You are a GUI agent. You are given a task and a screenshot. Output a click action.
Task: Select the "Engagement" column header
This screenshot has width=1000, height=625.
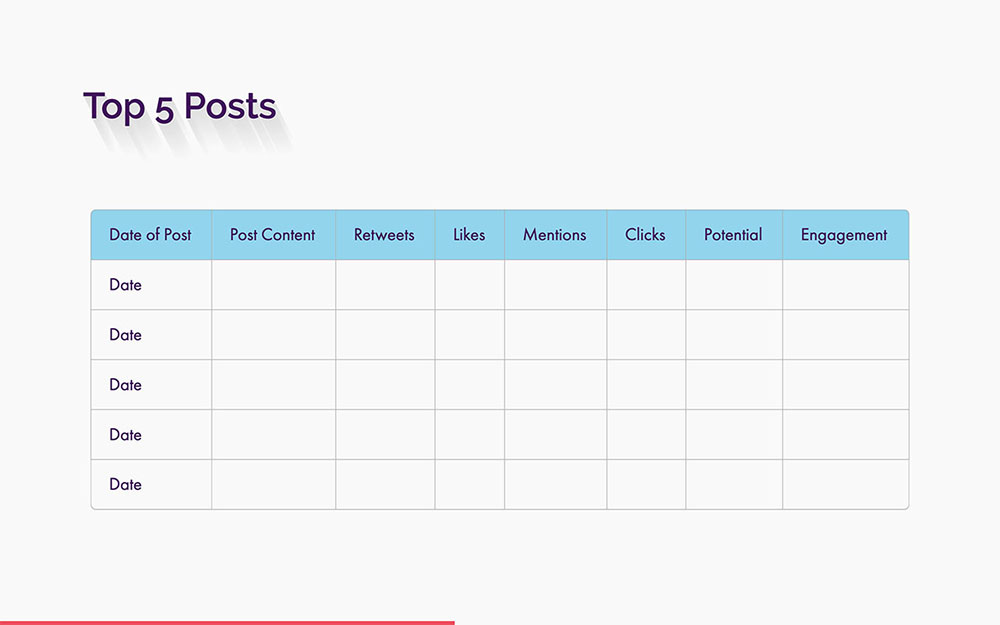[x=845, y=234]
